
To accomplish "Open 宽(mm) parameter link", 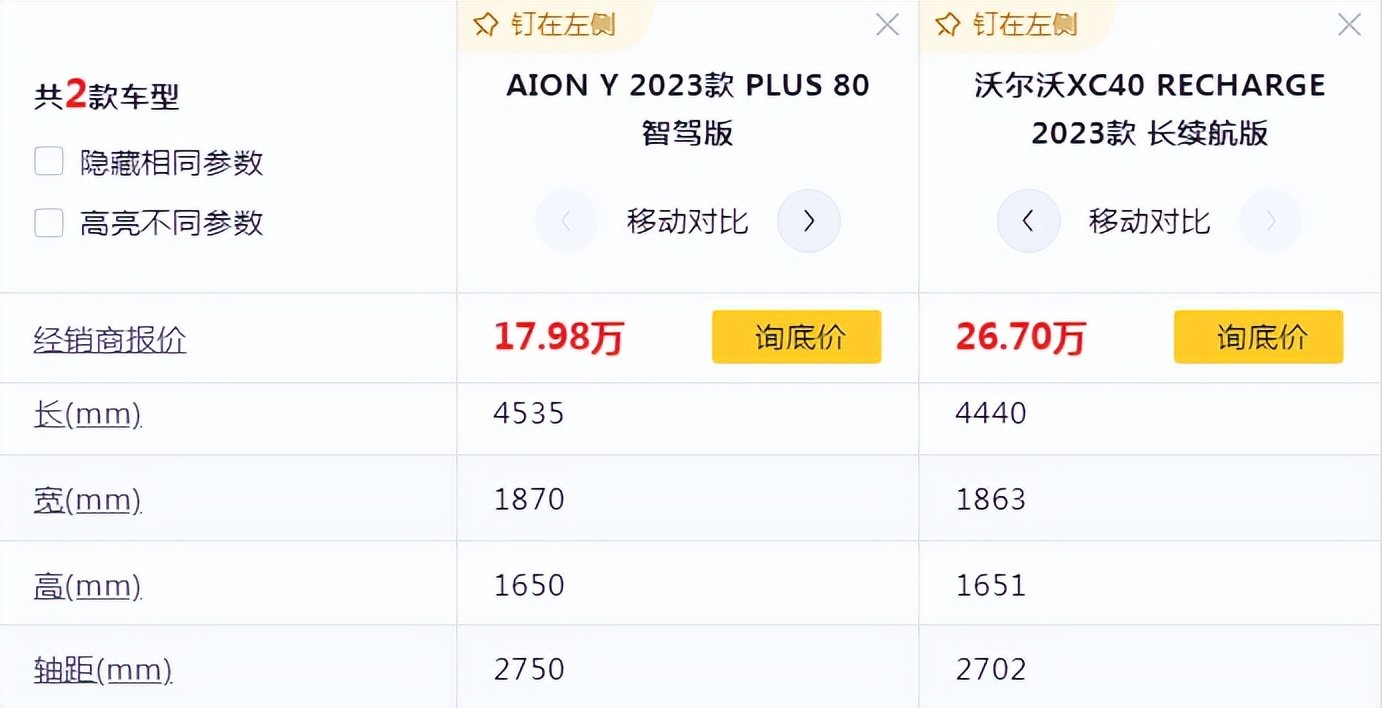I will pyautogui.click(x=88, y=499).
